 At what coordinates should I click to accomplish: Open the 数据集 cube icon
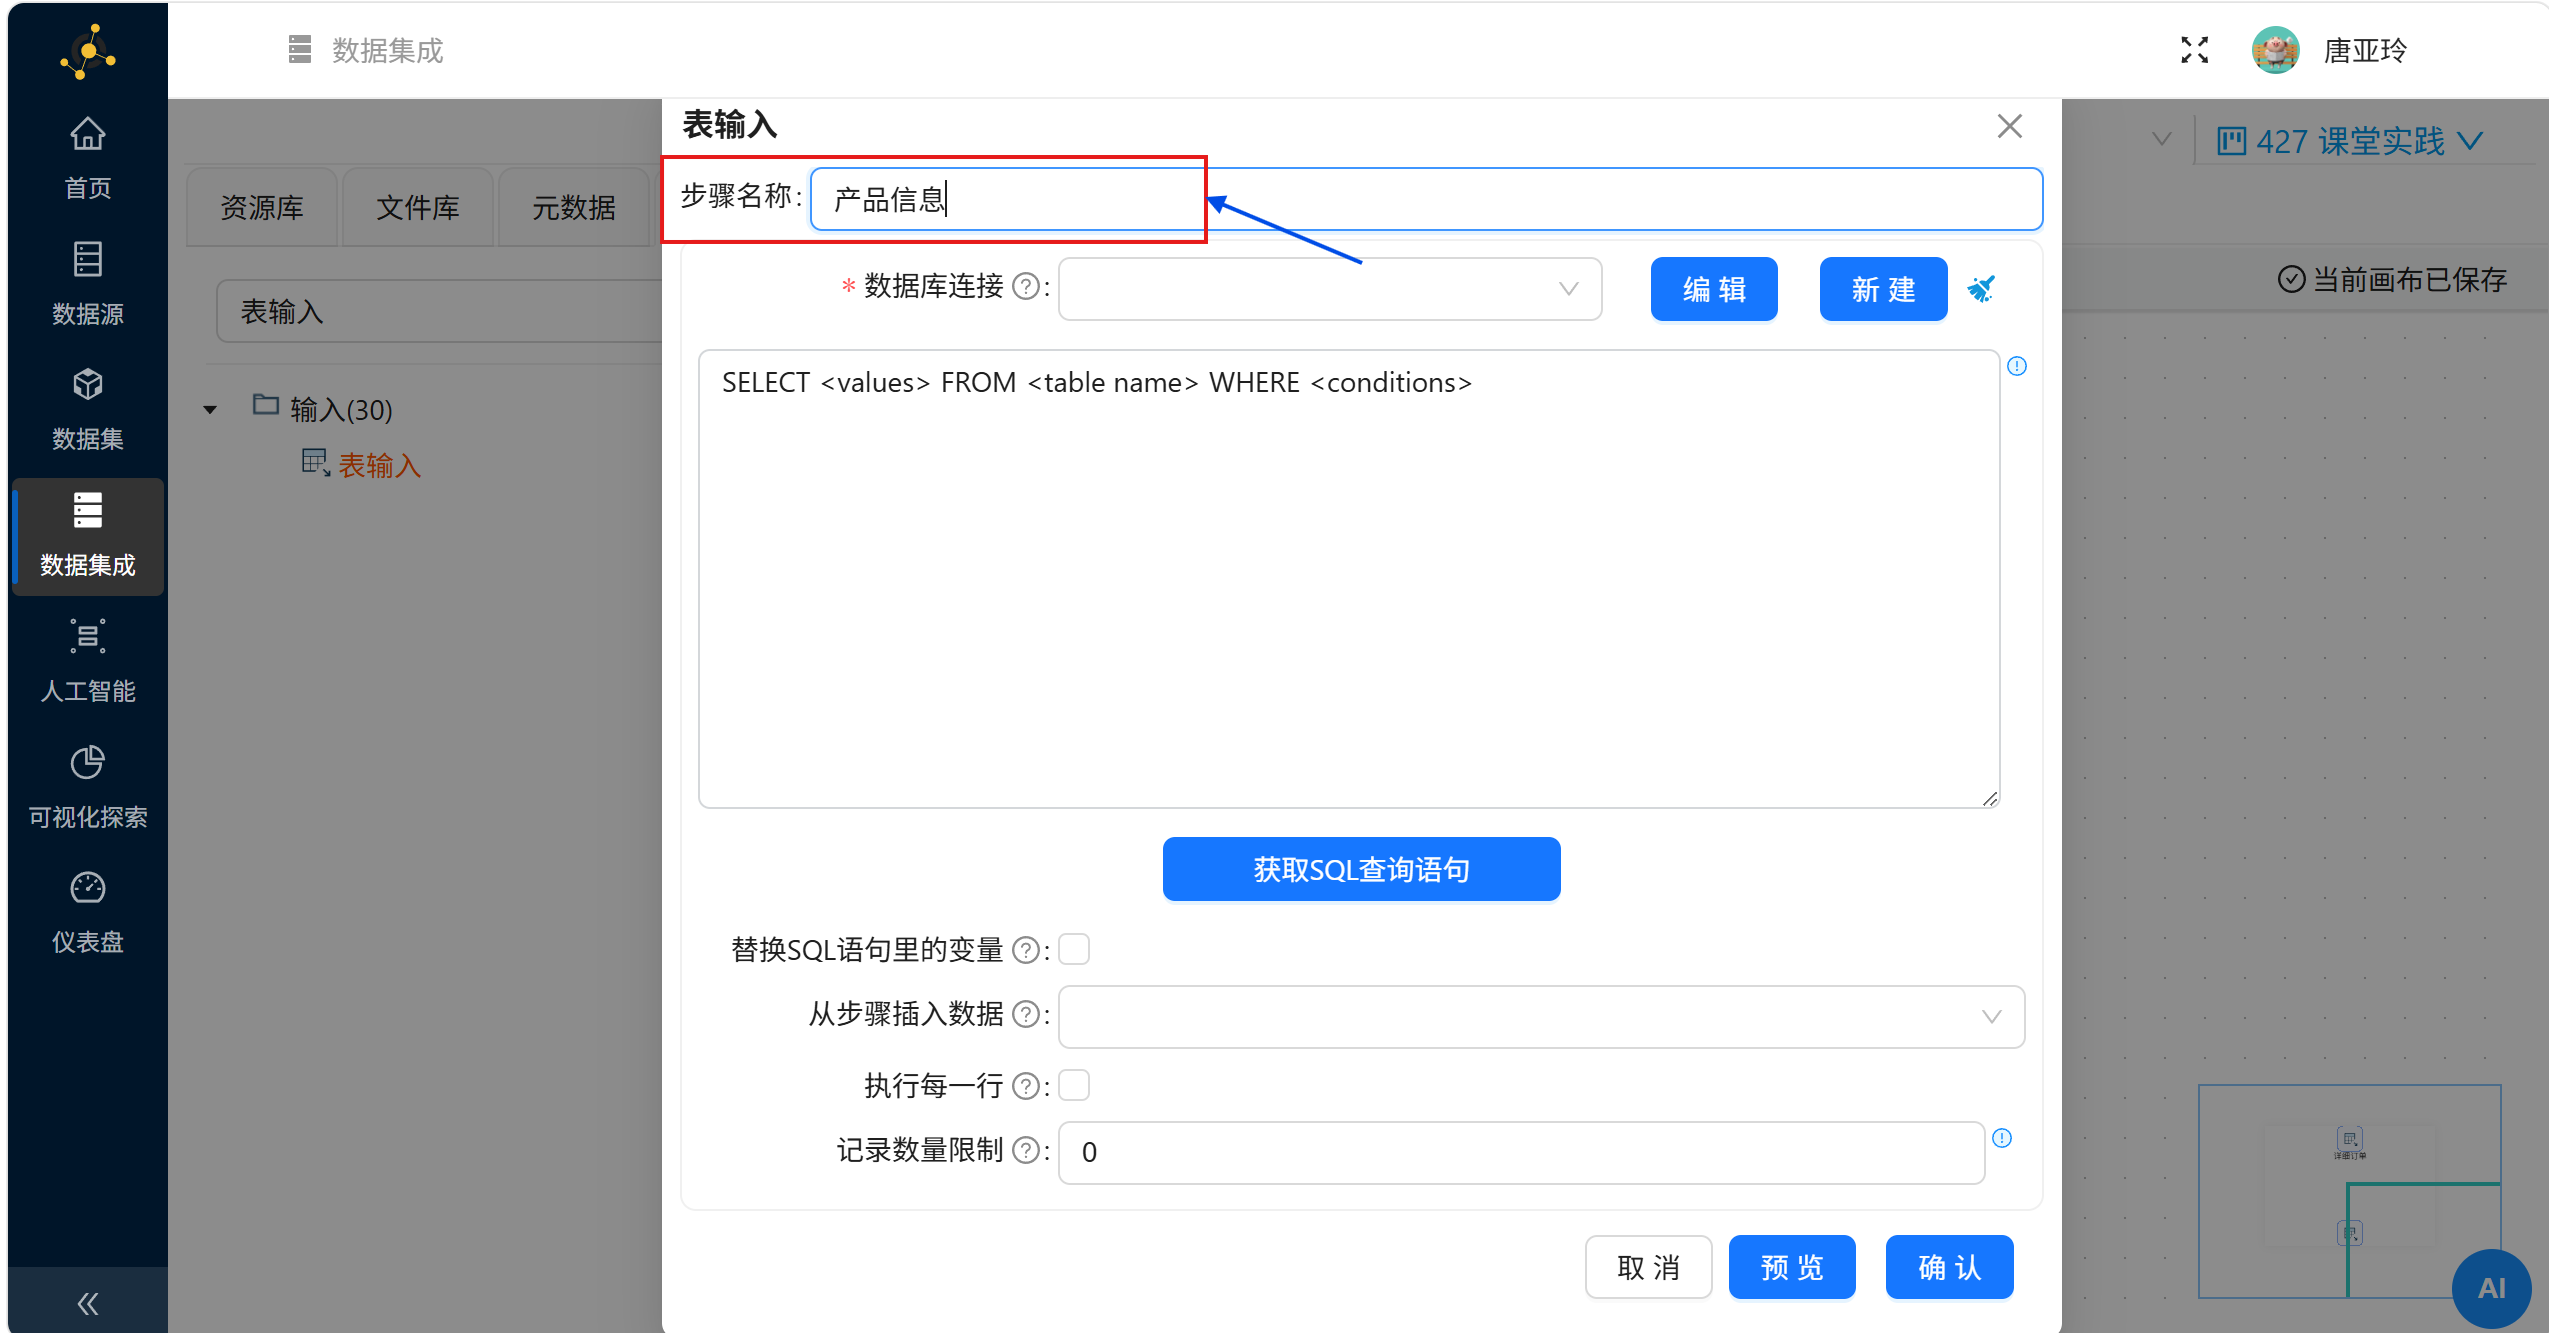point(87,385)
